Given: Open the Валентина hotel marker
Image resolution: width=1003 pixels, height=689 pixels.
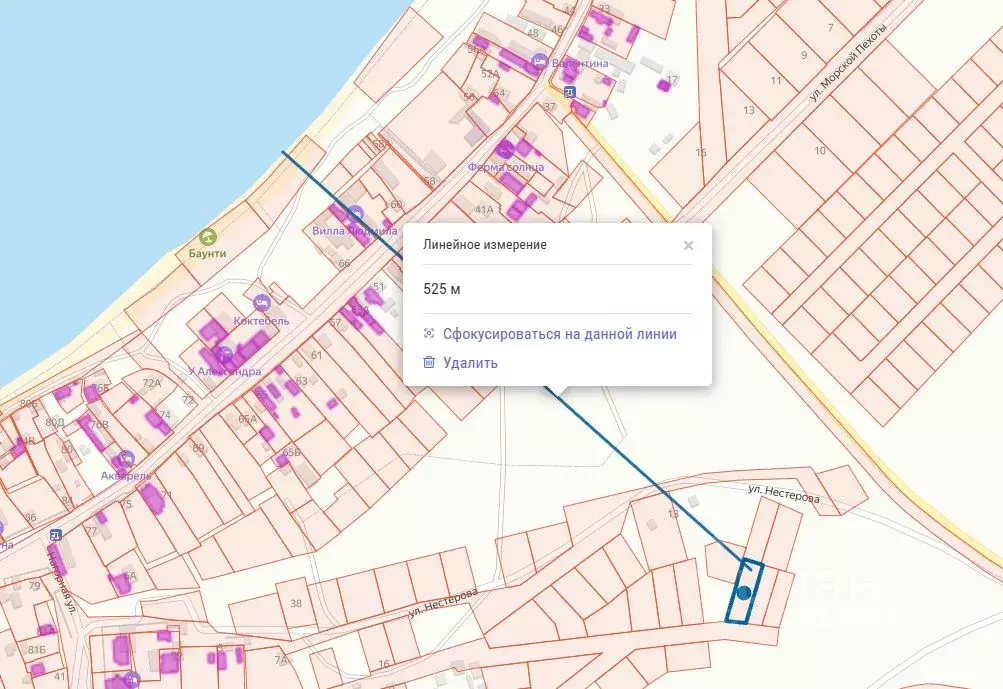Looking at the screenshot, I should (x=541, y=61).
